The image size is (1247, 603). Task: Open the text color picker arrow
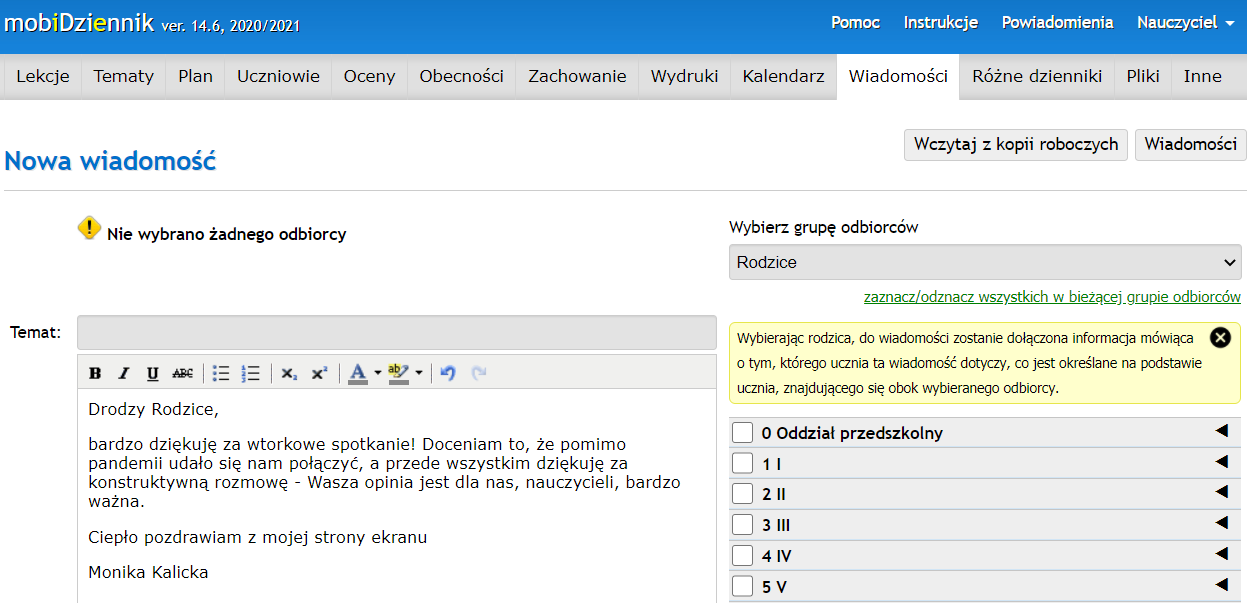click(x=378, y=373)
